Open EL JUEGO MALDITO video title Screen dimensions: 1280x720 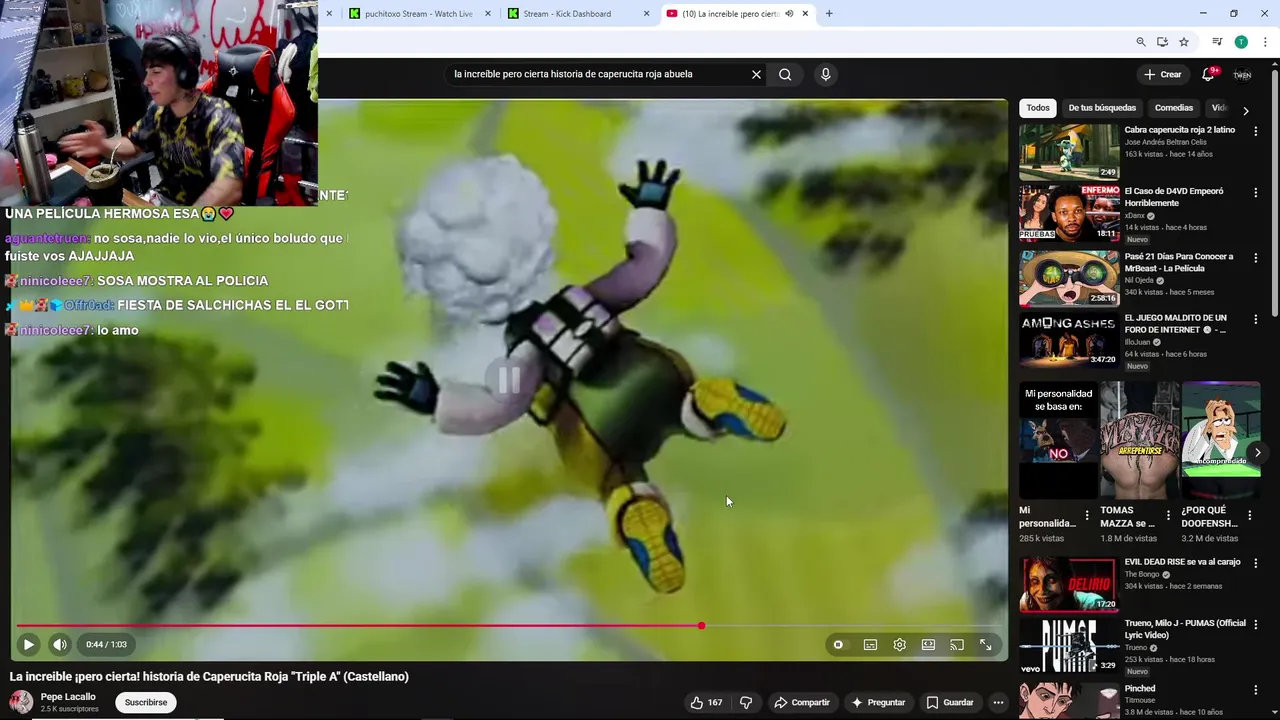point(1175,324)
